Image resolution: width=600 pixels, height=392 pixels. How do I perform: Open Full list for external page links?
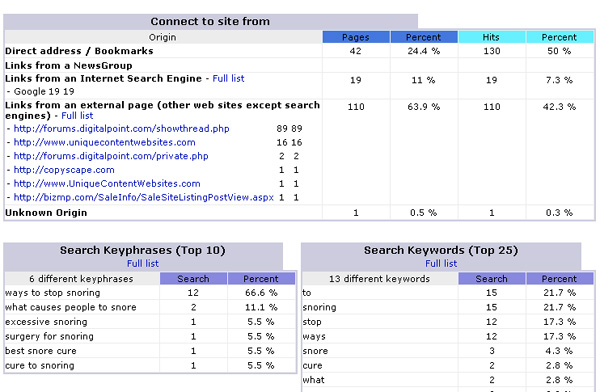point(77,116)
